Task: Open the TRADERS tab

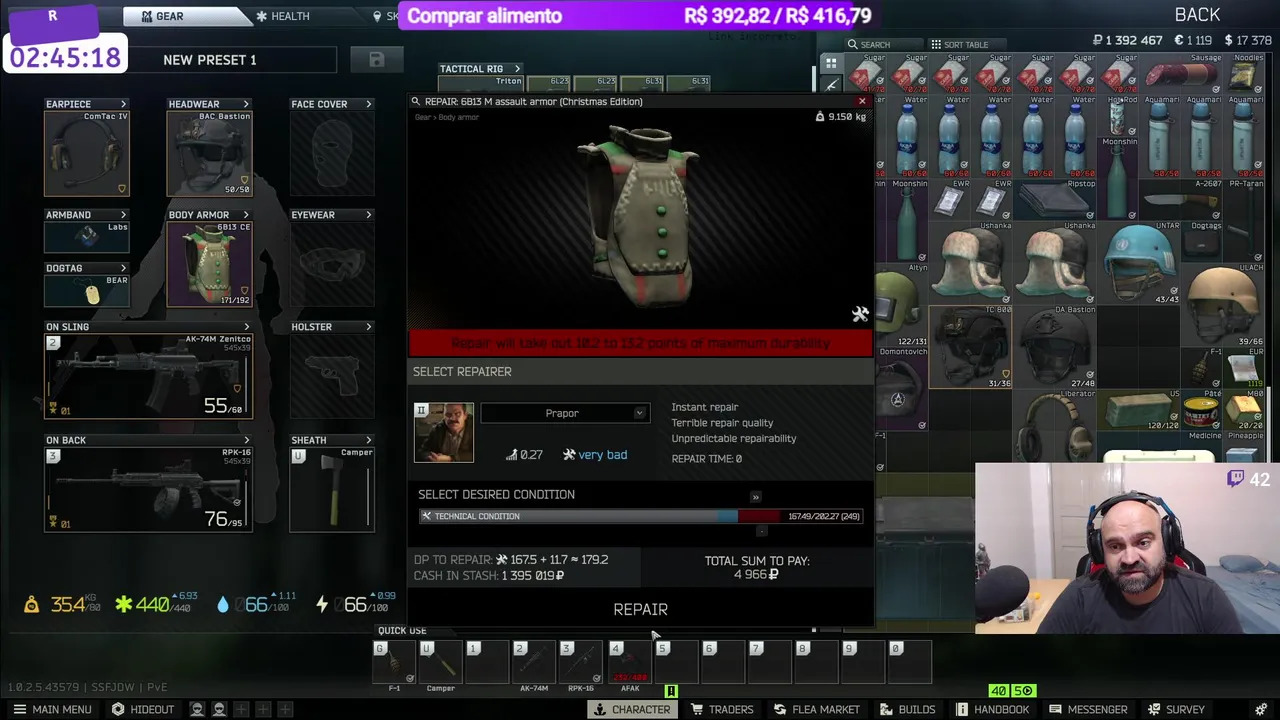Action: 722,709
